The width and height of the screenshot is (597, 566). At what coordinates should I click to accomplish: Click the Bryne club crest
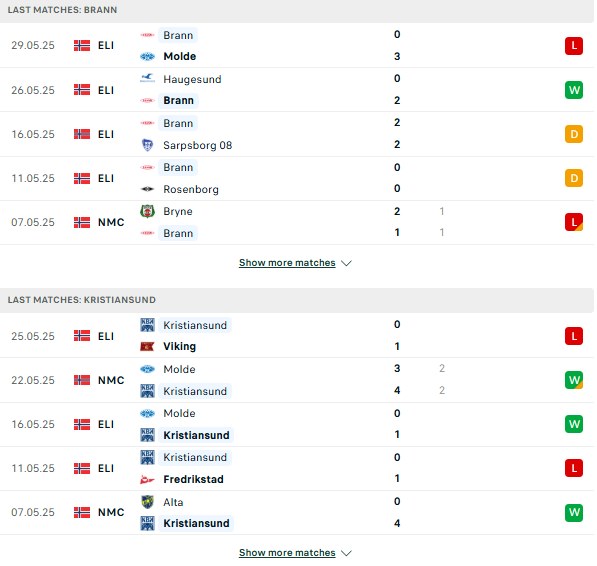tap(147, 211)
